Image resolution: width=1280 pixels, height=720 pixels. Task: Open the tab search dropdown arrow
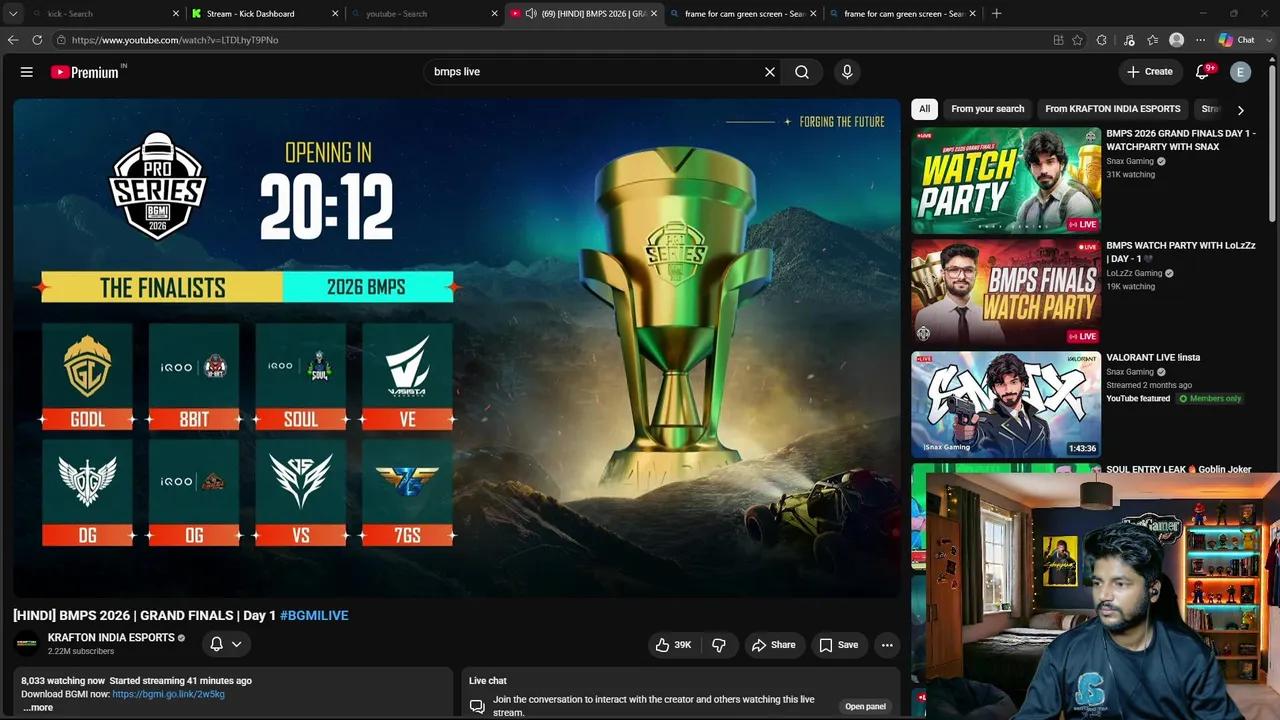pyautogui.click(x=13, y=14)
